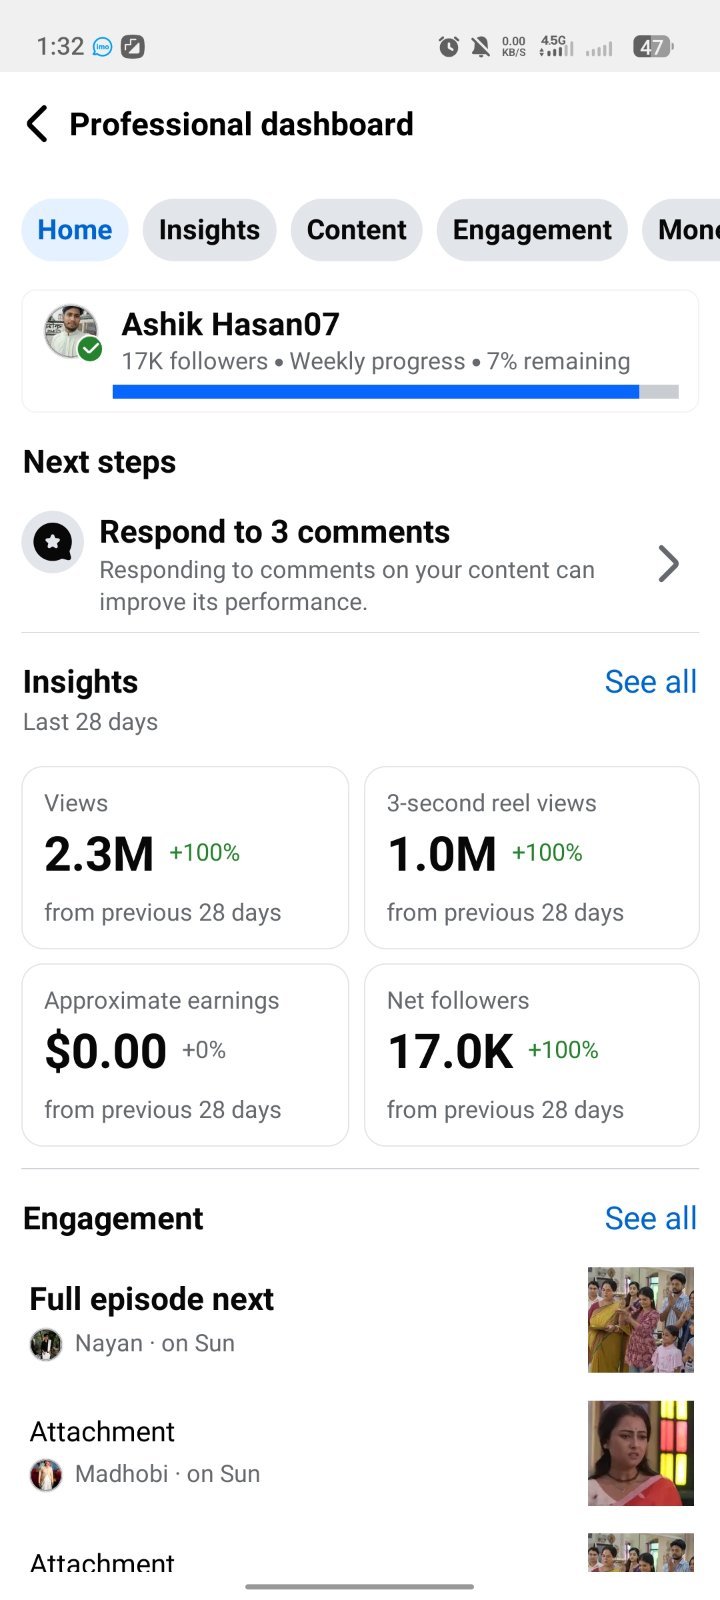The width and height of the screenshot is (720, 1600).
Task: Tap Nayan's small avatar icon
Action: click(46, 1344)
